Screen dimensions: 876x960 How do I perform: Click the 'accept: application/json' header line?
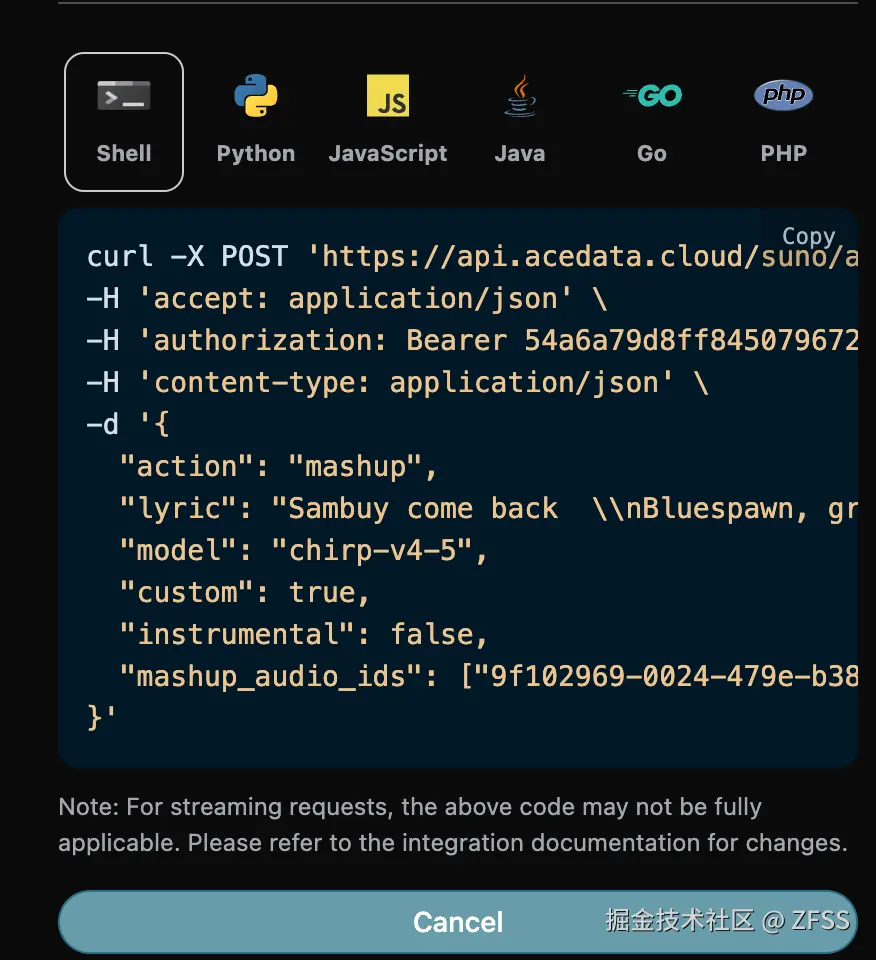pyautogui.click(x=347, y=299)
